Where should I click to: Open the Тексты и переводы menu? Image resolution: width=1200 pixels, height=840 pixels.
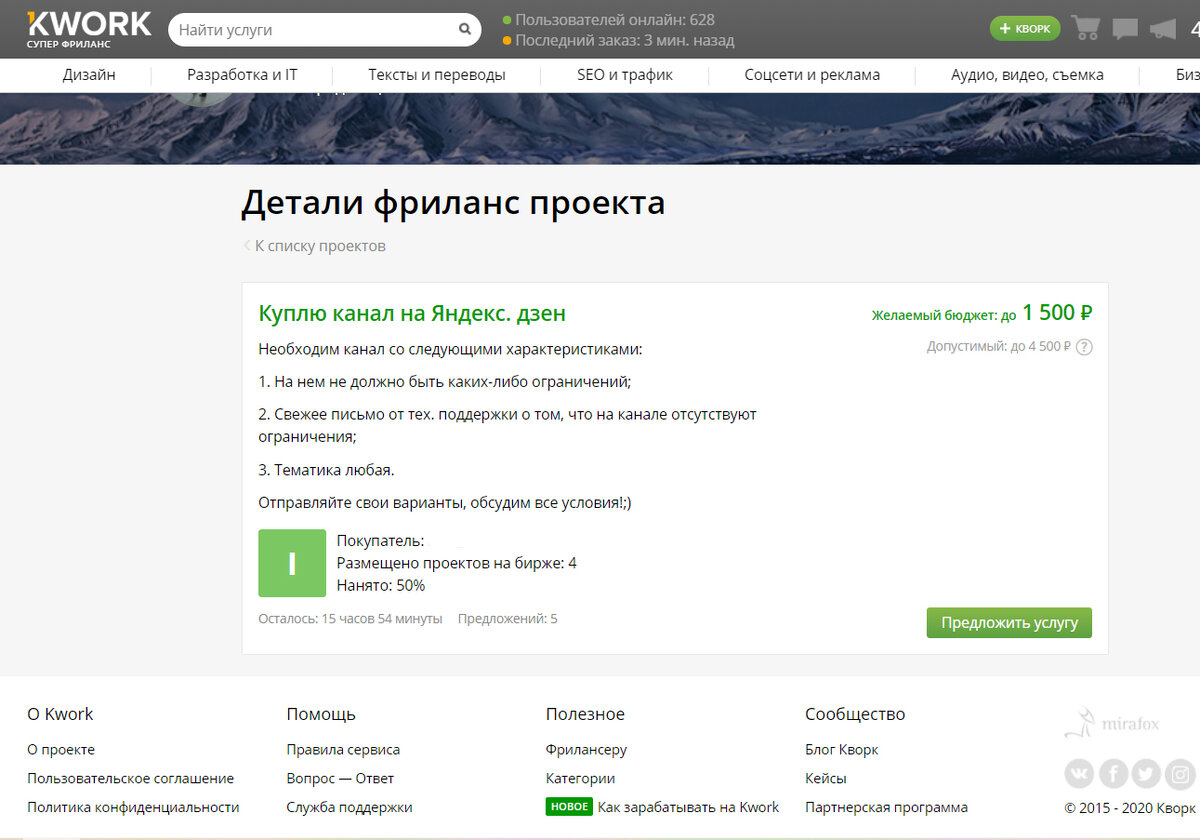pos(437,75)
